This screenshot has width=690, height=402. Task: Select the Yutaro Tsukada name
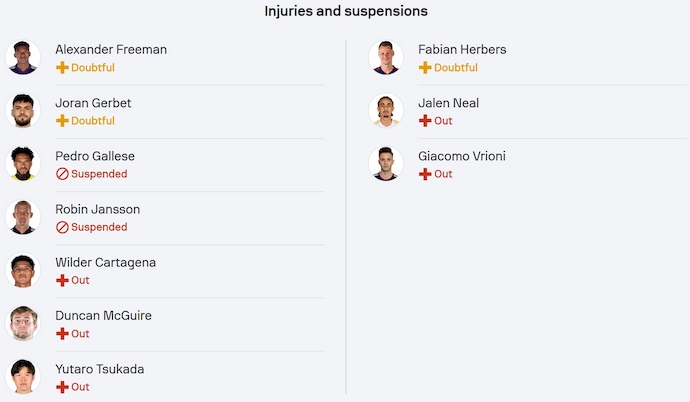pyautogui.click(x=99, y=369)
